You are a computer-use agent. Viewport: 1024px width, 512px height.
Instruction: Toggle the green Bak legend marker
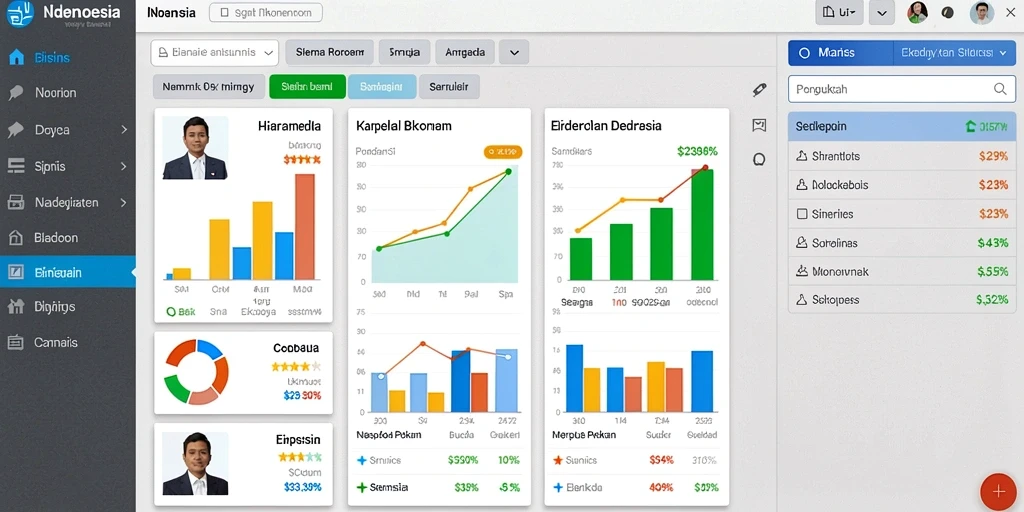[x=171, y=312]
